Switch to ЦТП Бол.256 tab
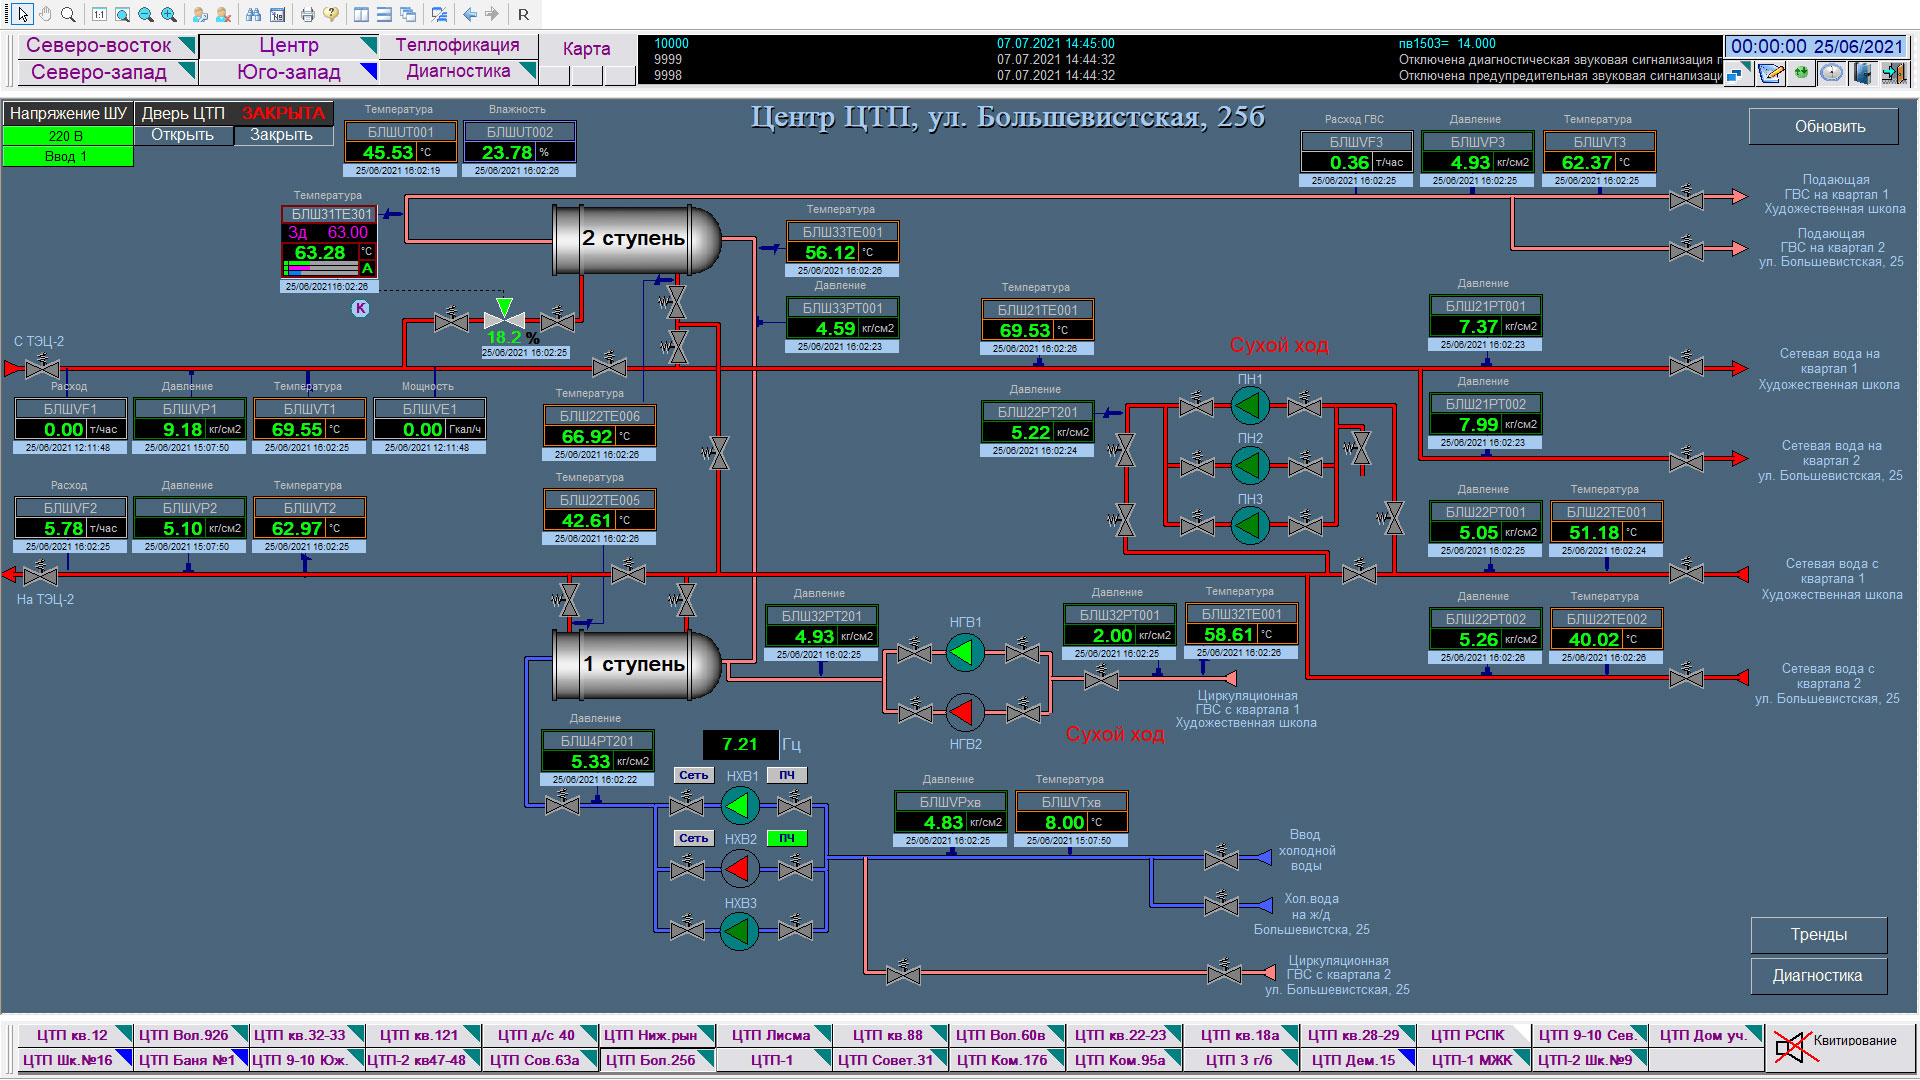This screenshot has width=1920, height=1080. 658,1059
